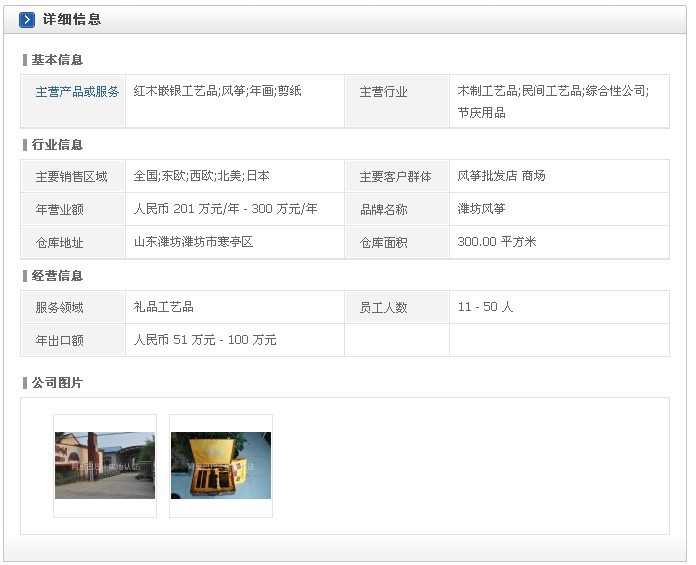This screenshot has height=565, width=696.
Task: Select the 公司图片 section heading
Action: pos(57,383)
